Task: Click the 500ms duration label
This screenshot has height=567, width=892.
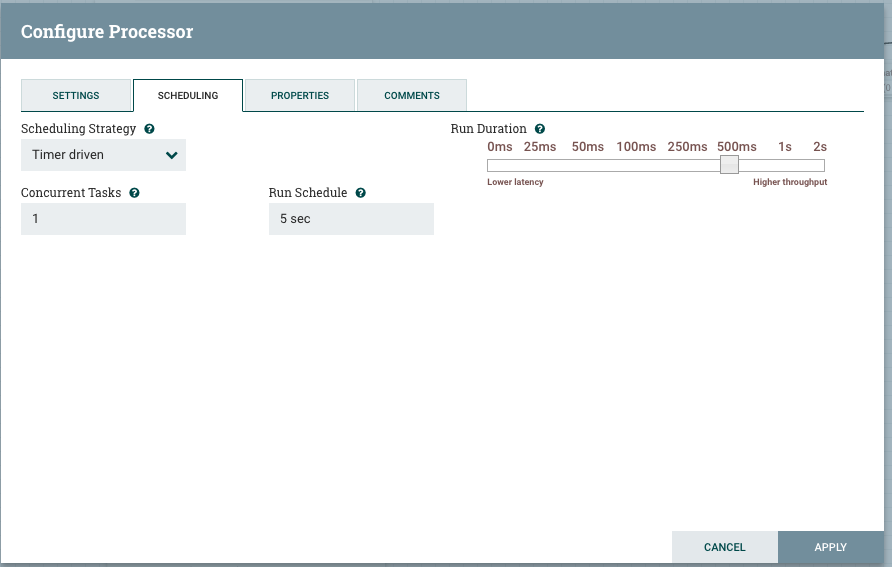Action: tap(737, 147)
